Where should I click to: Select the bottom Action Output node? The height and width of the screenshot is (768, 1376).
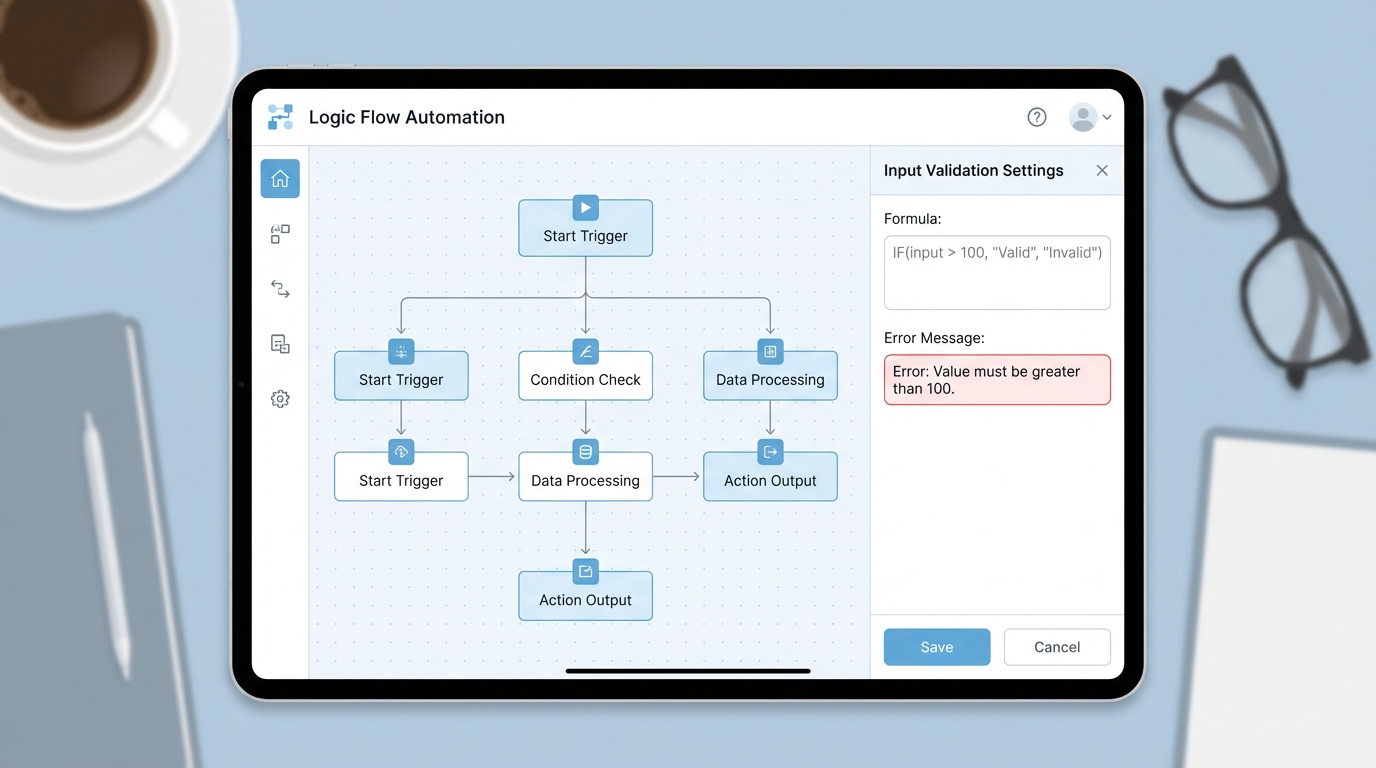[585, 599]
